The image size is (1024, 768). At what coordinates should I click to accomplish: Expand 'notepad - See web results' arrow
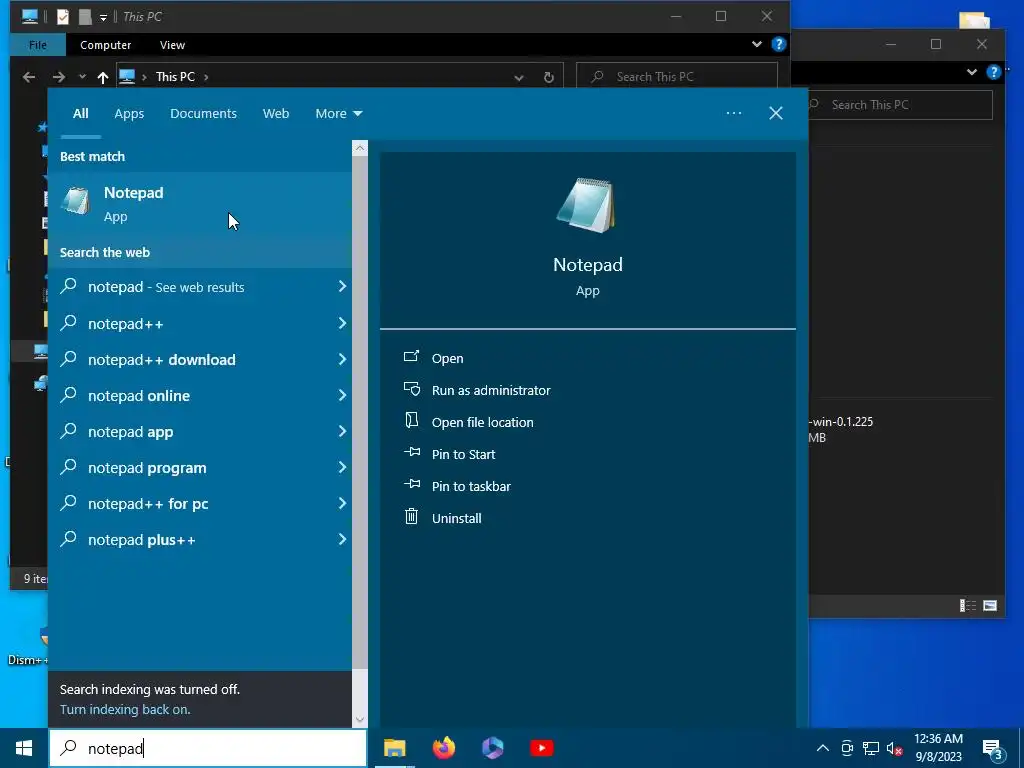(x=342, y=287)
